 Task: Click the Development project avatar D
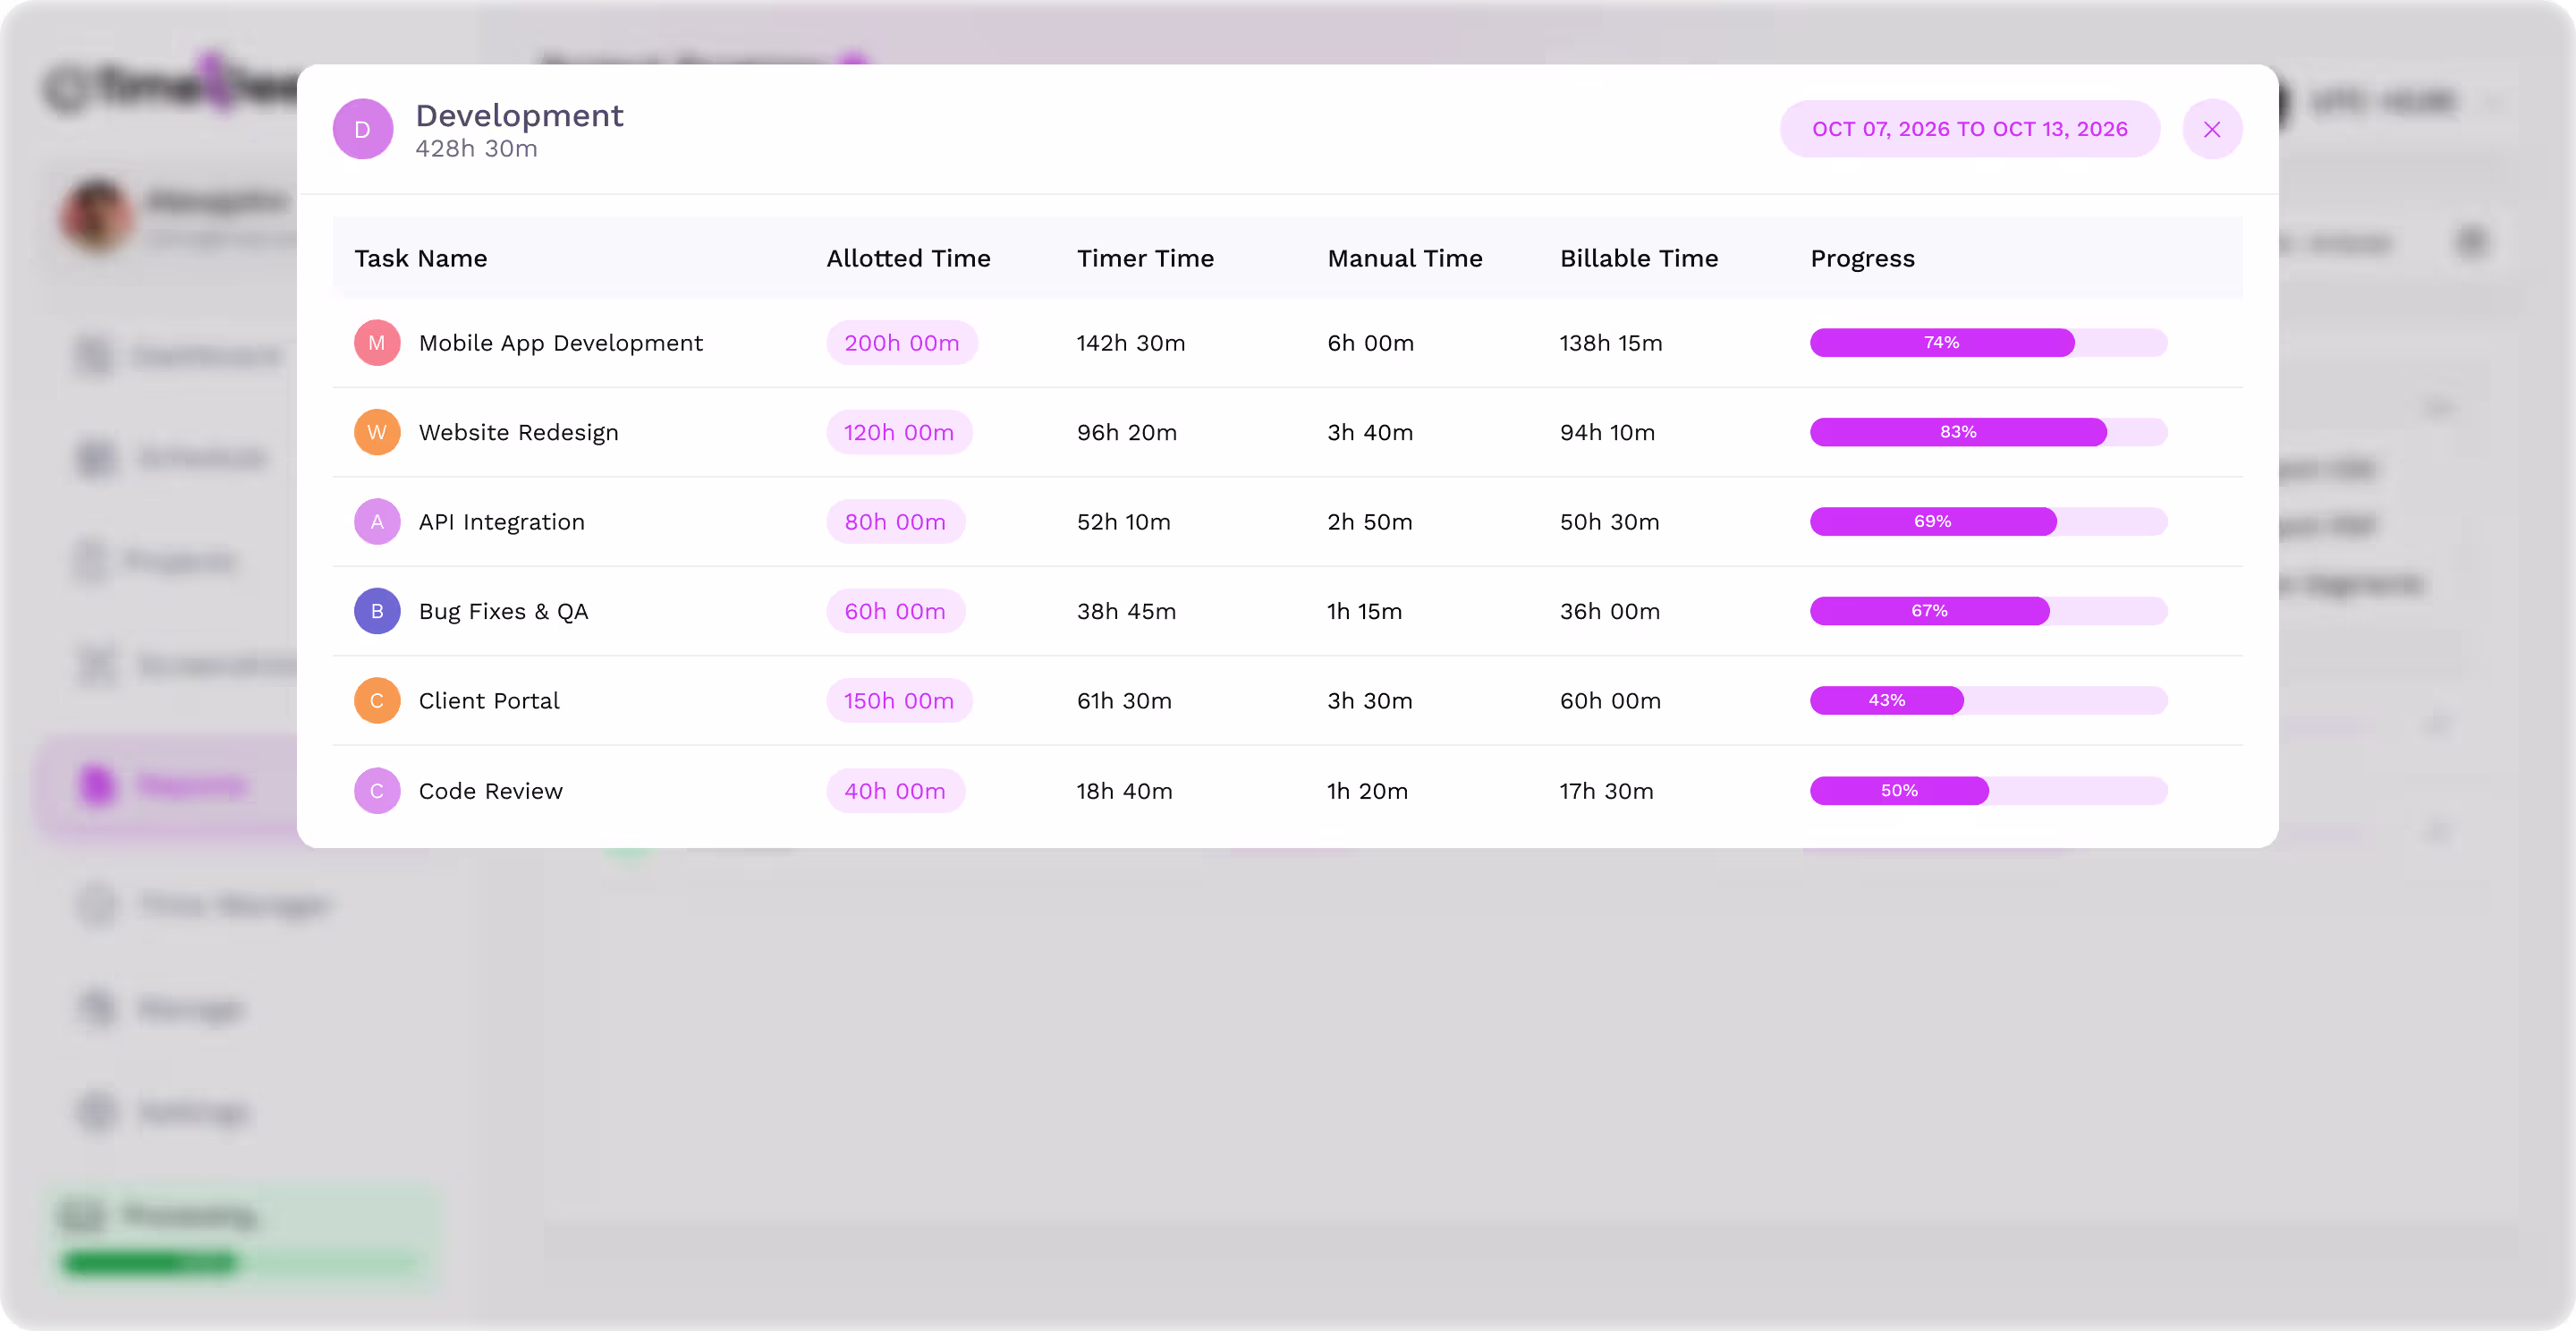(x=363, y=129)
